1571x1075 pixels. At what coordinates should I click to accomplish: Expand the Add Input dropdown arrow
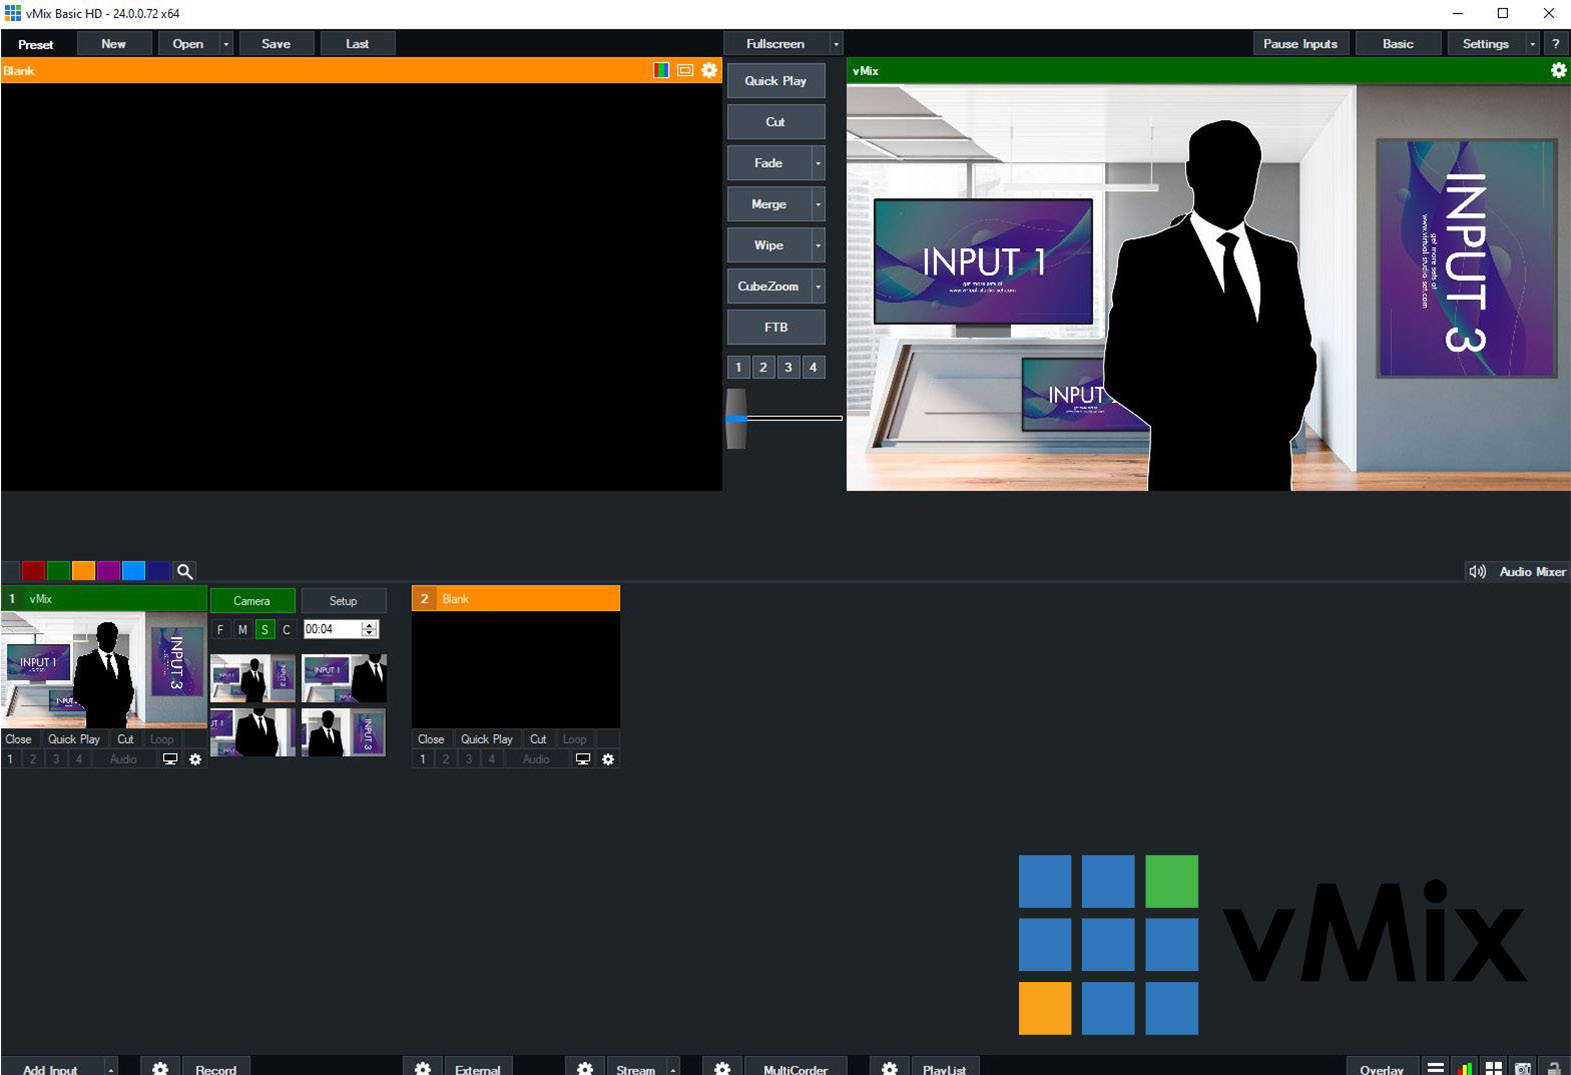tap(111, 1068)
